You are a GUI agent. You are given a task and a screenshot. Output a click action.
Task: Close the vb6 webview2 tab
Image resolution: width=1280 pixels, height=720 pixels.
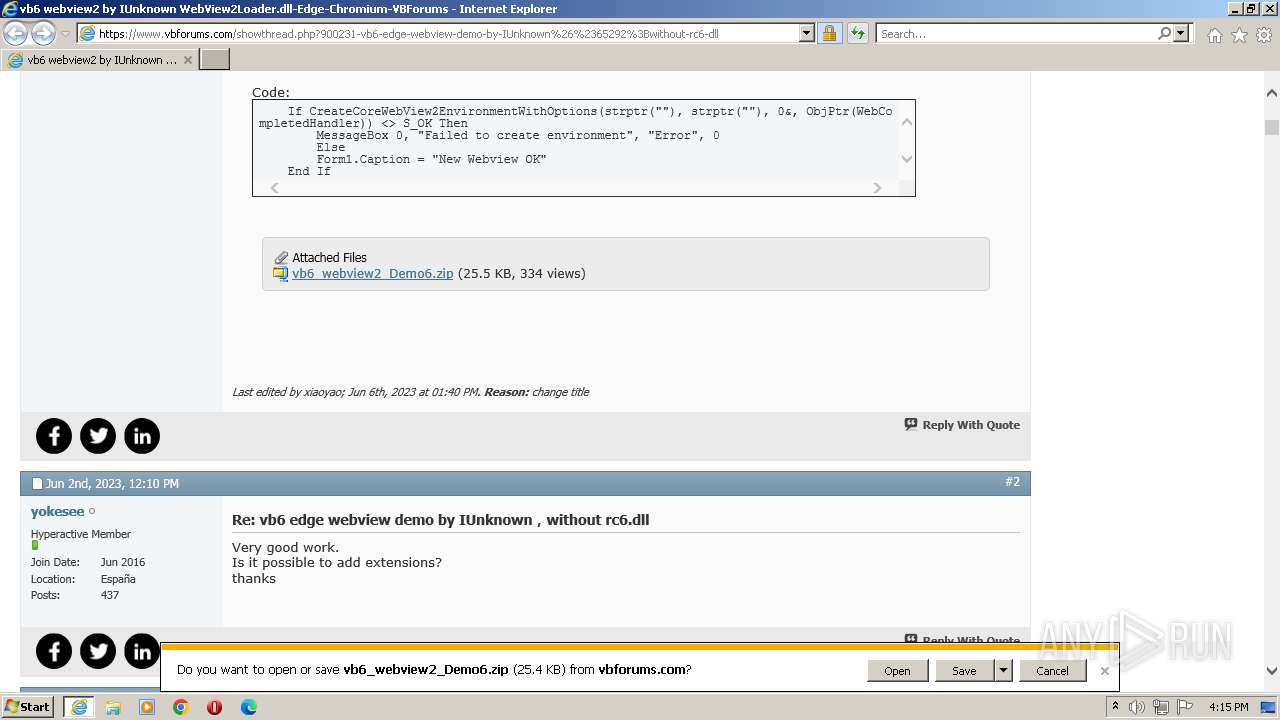tap(187, 60)
